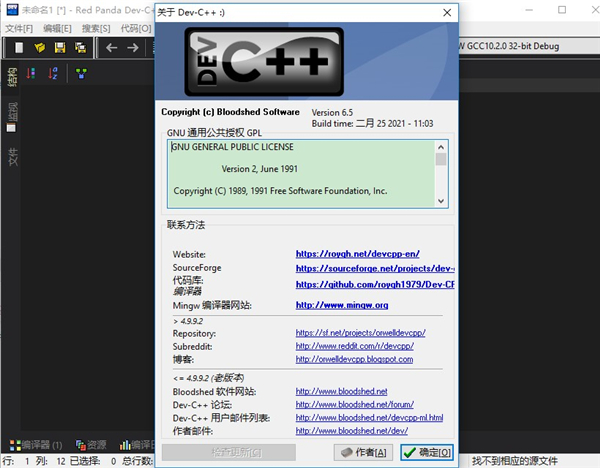Open the github.com/royqh1979 repository link

coord(375,284)
